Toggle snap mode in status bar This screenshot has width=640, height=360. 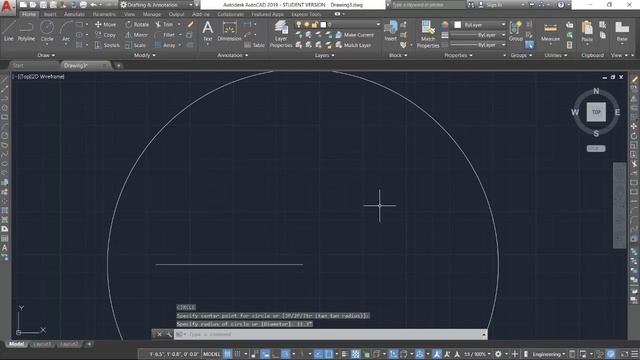point(237,354)
